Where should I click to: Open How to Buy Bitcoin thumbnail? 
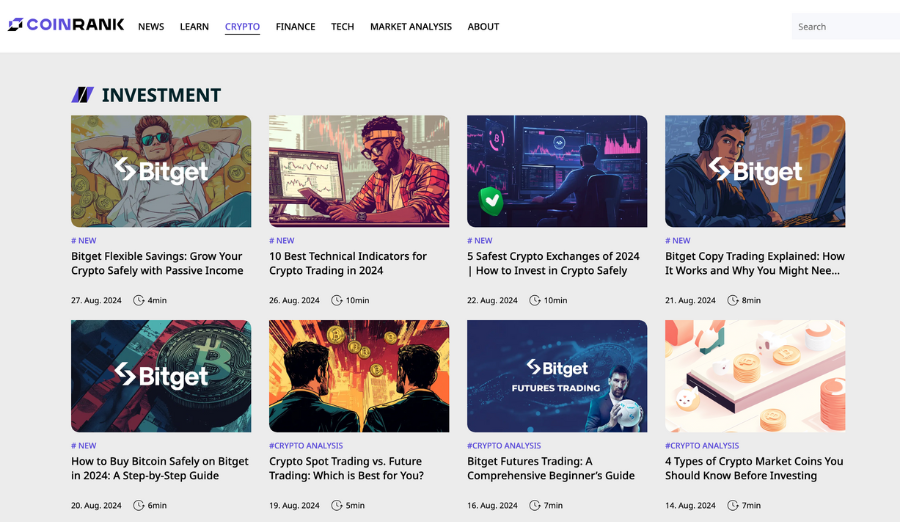(x=161, y=376)
